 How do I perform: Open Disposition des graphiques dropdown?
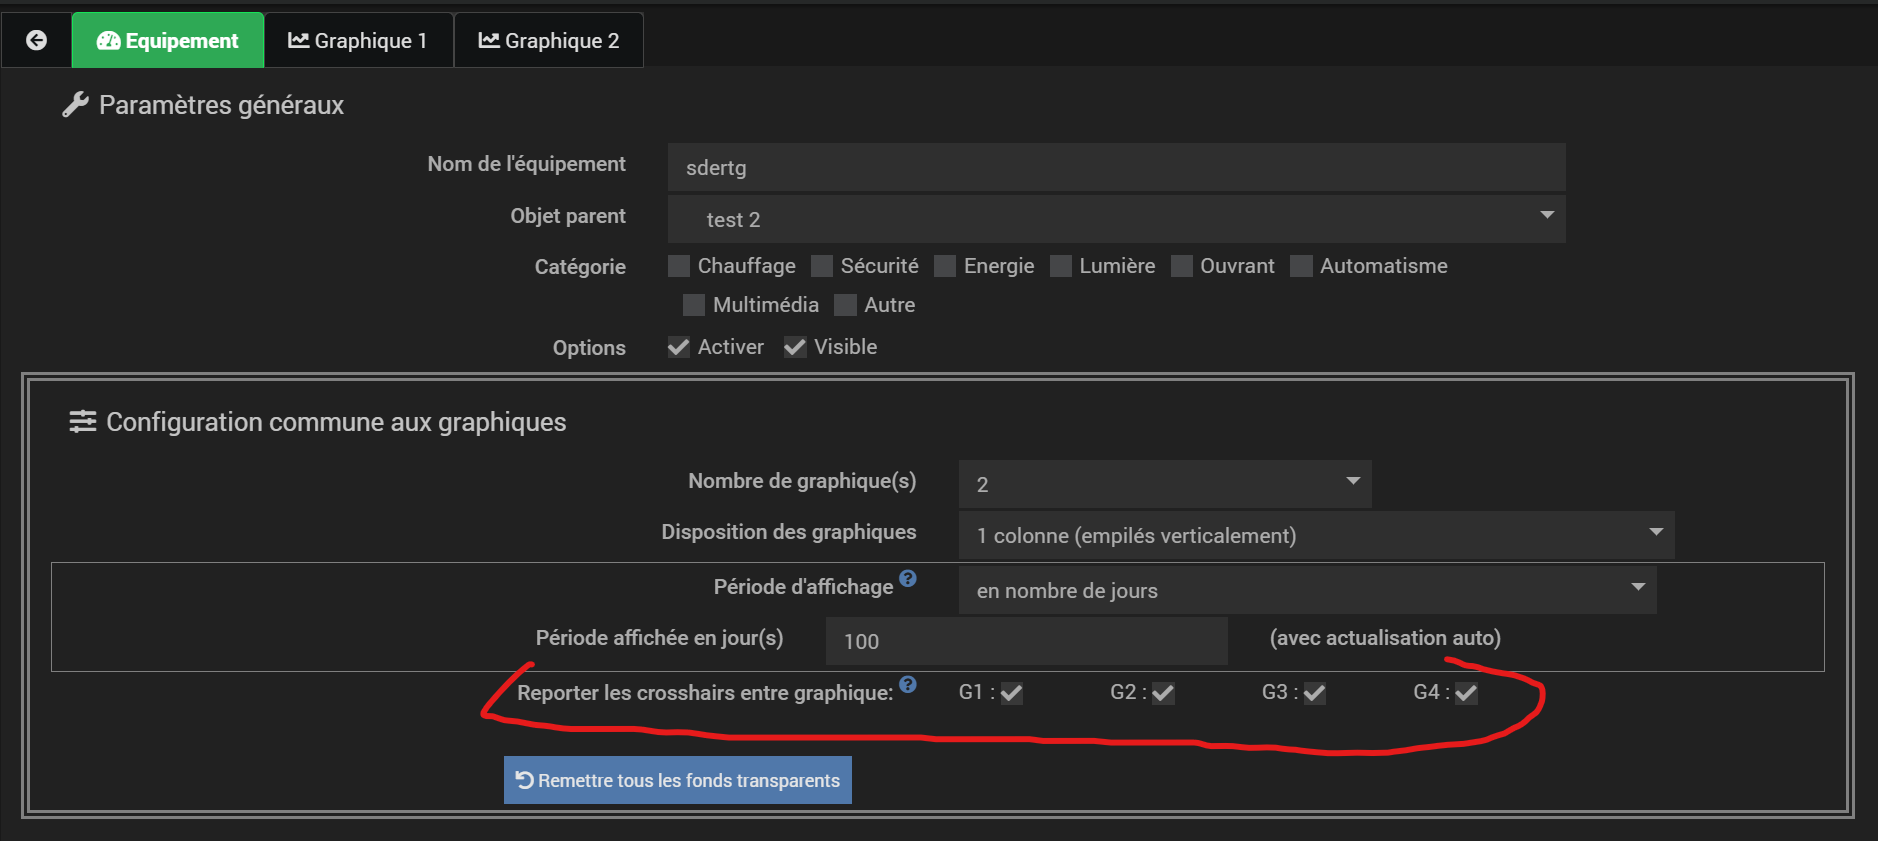pyautogui.click(x=1316, y=535)
